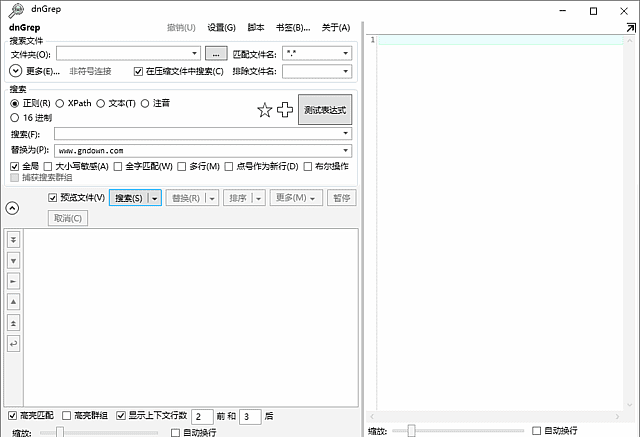The height and width of the screenshot is (437, 640).
Task: Select the 16 进制 radio button
Action: click(15, 118)
